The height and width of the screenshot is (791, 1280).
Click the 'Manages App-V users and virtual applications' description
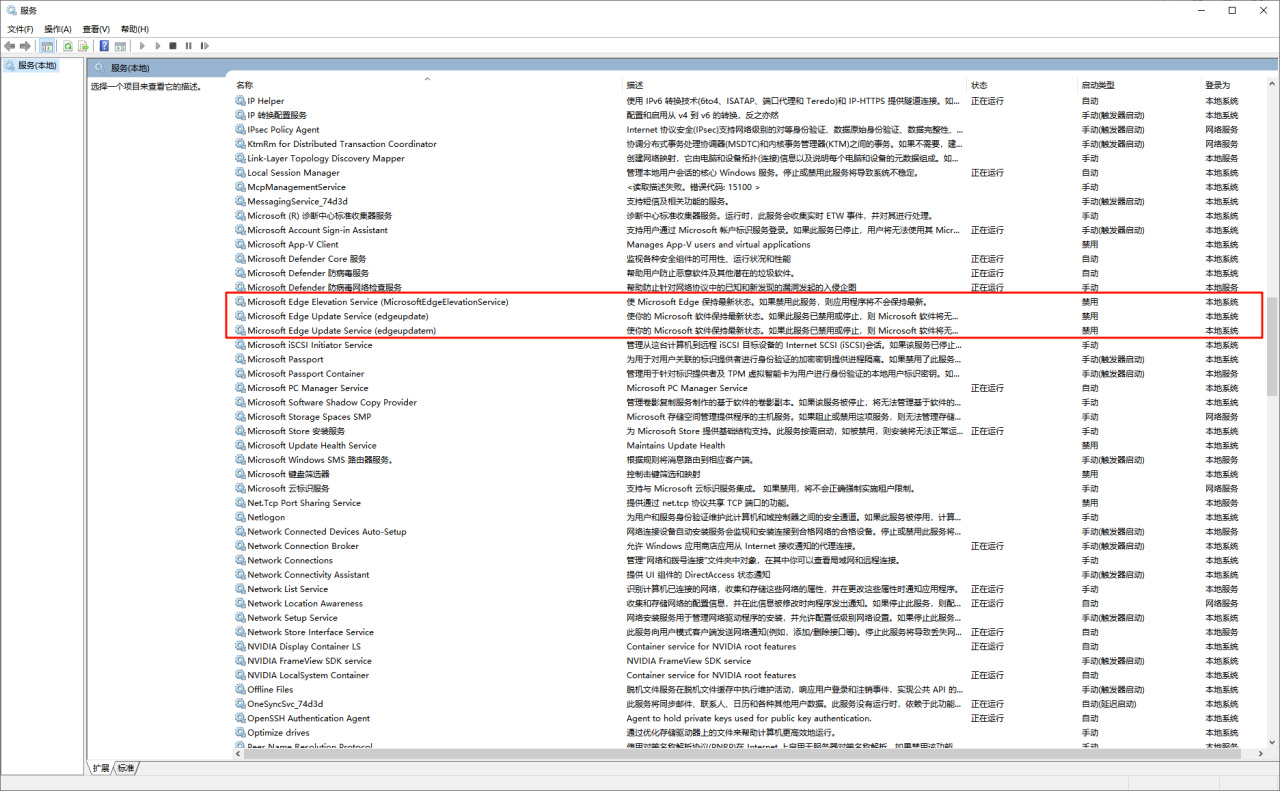[x=719, y=244]
